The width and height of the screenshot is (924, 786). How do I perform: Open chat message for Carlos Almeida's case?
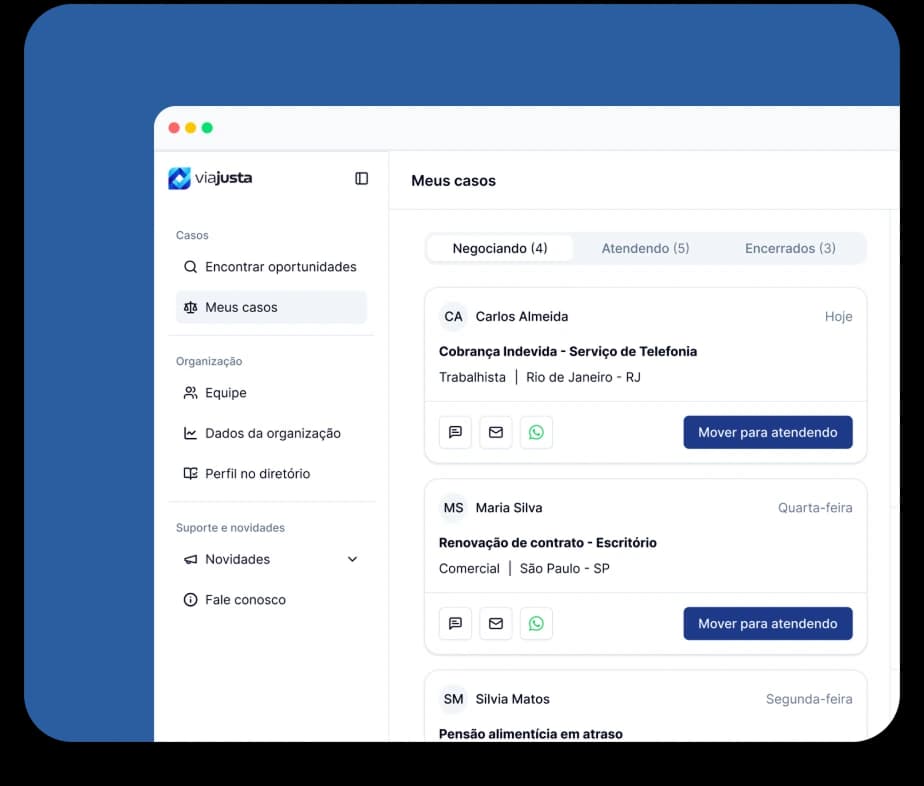point(456,432)
